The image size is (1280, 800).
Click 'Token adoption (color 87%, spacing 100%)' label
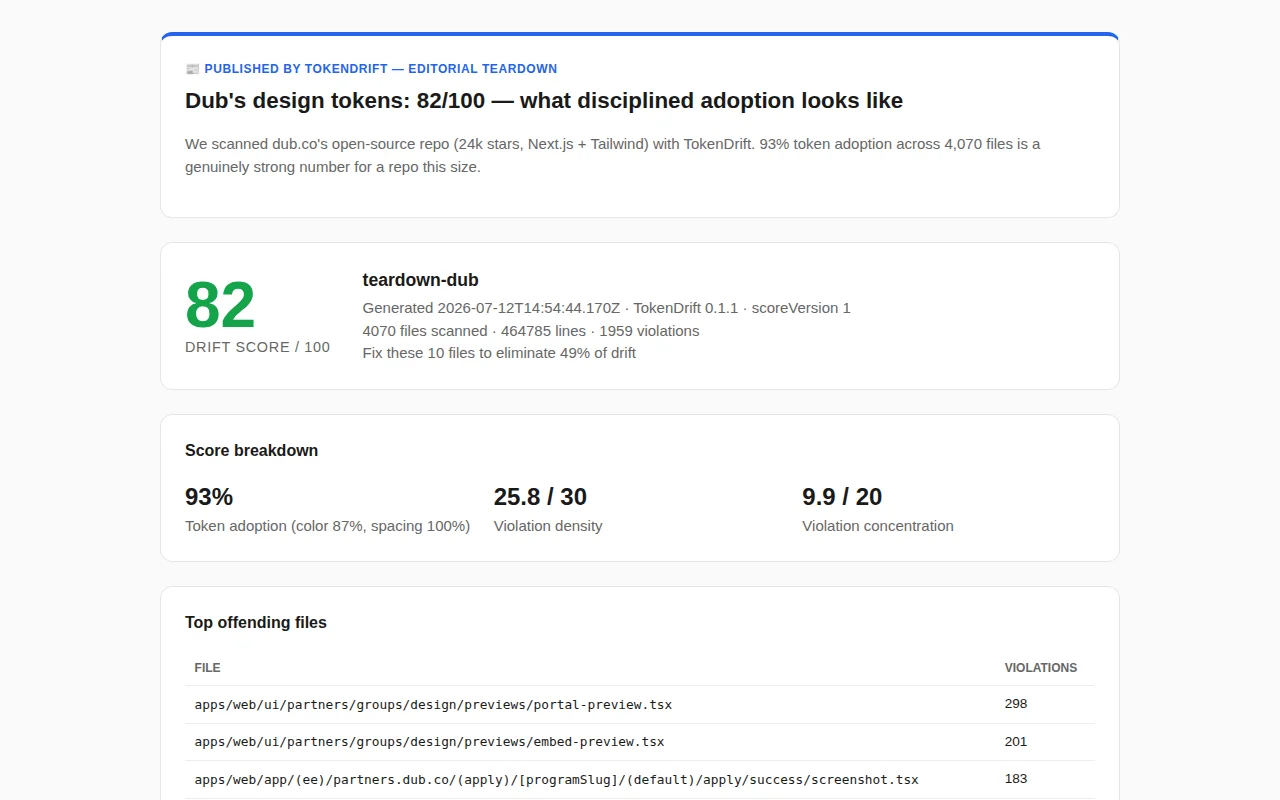327,526
